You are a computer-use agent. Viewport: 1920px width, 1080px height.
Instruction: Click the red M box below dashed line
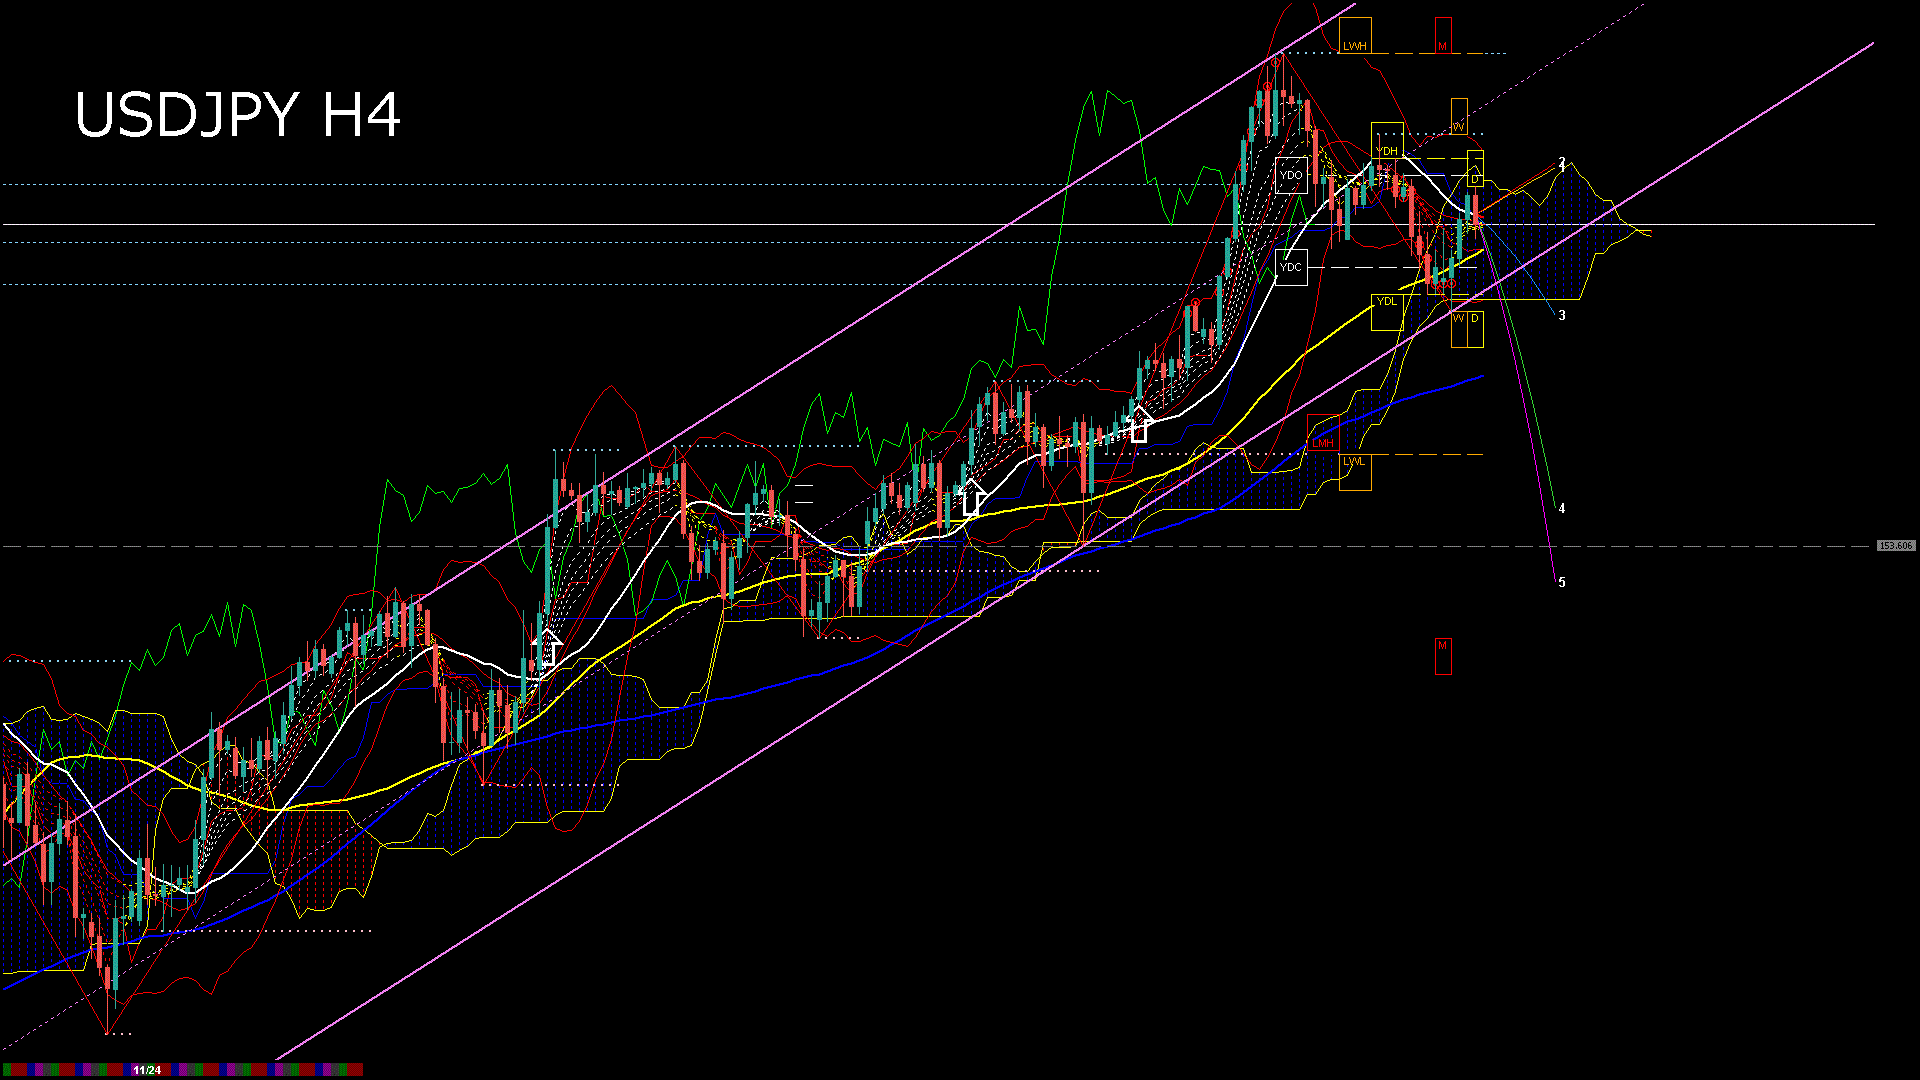click(x=1442, y=656)
